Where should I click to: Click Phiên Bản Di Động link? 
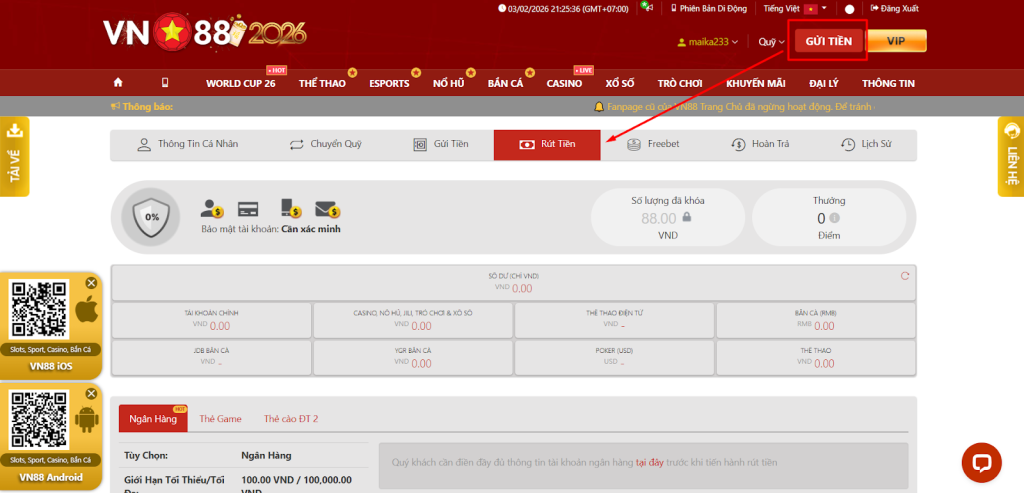pyautogui.click(x=709, y=8)
